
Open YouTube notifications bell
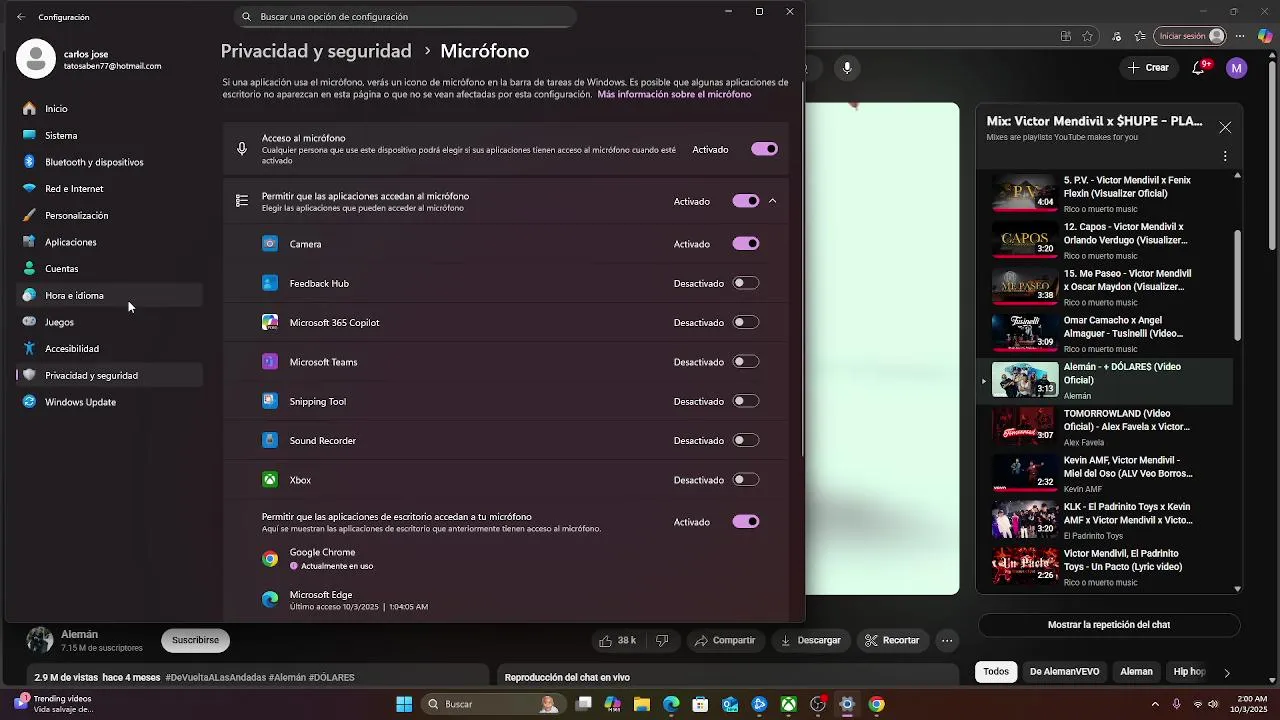pyautogui.click(x=1199, y=68)
